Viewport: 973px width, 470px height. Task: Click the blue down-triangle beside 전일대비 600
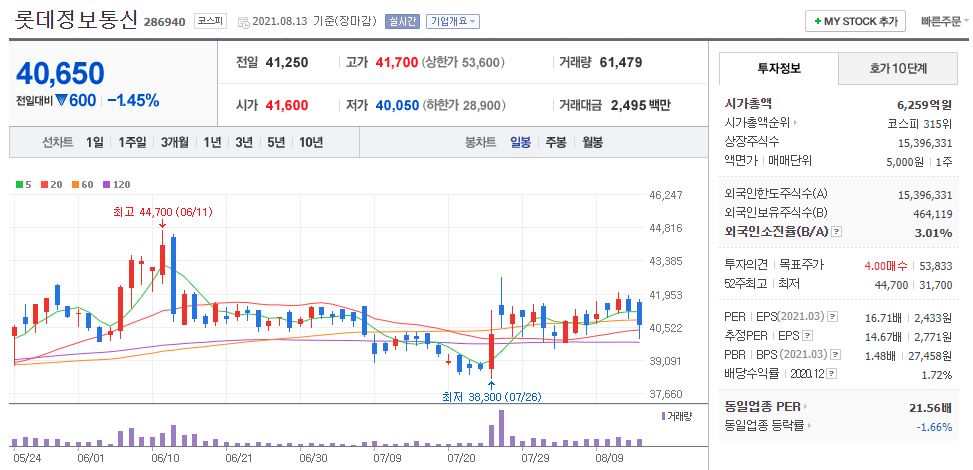click(61, 100)
